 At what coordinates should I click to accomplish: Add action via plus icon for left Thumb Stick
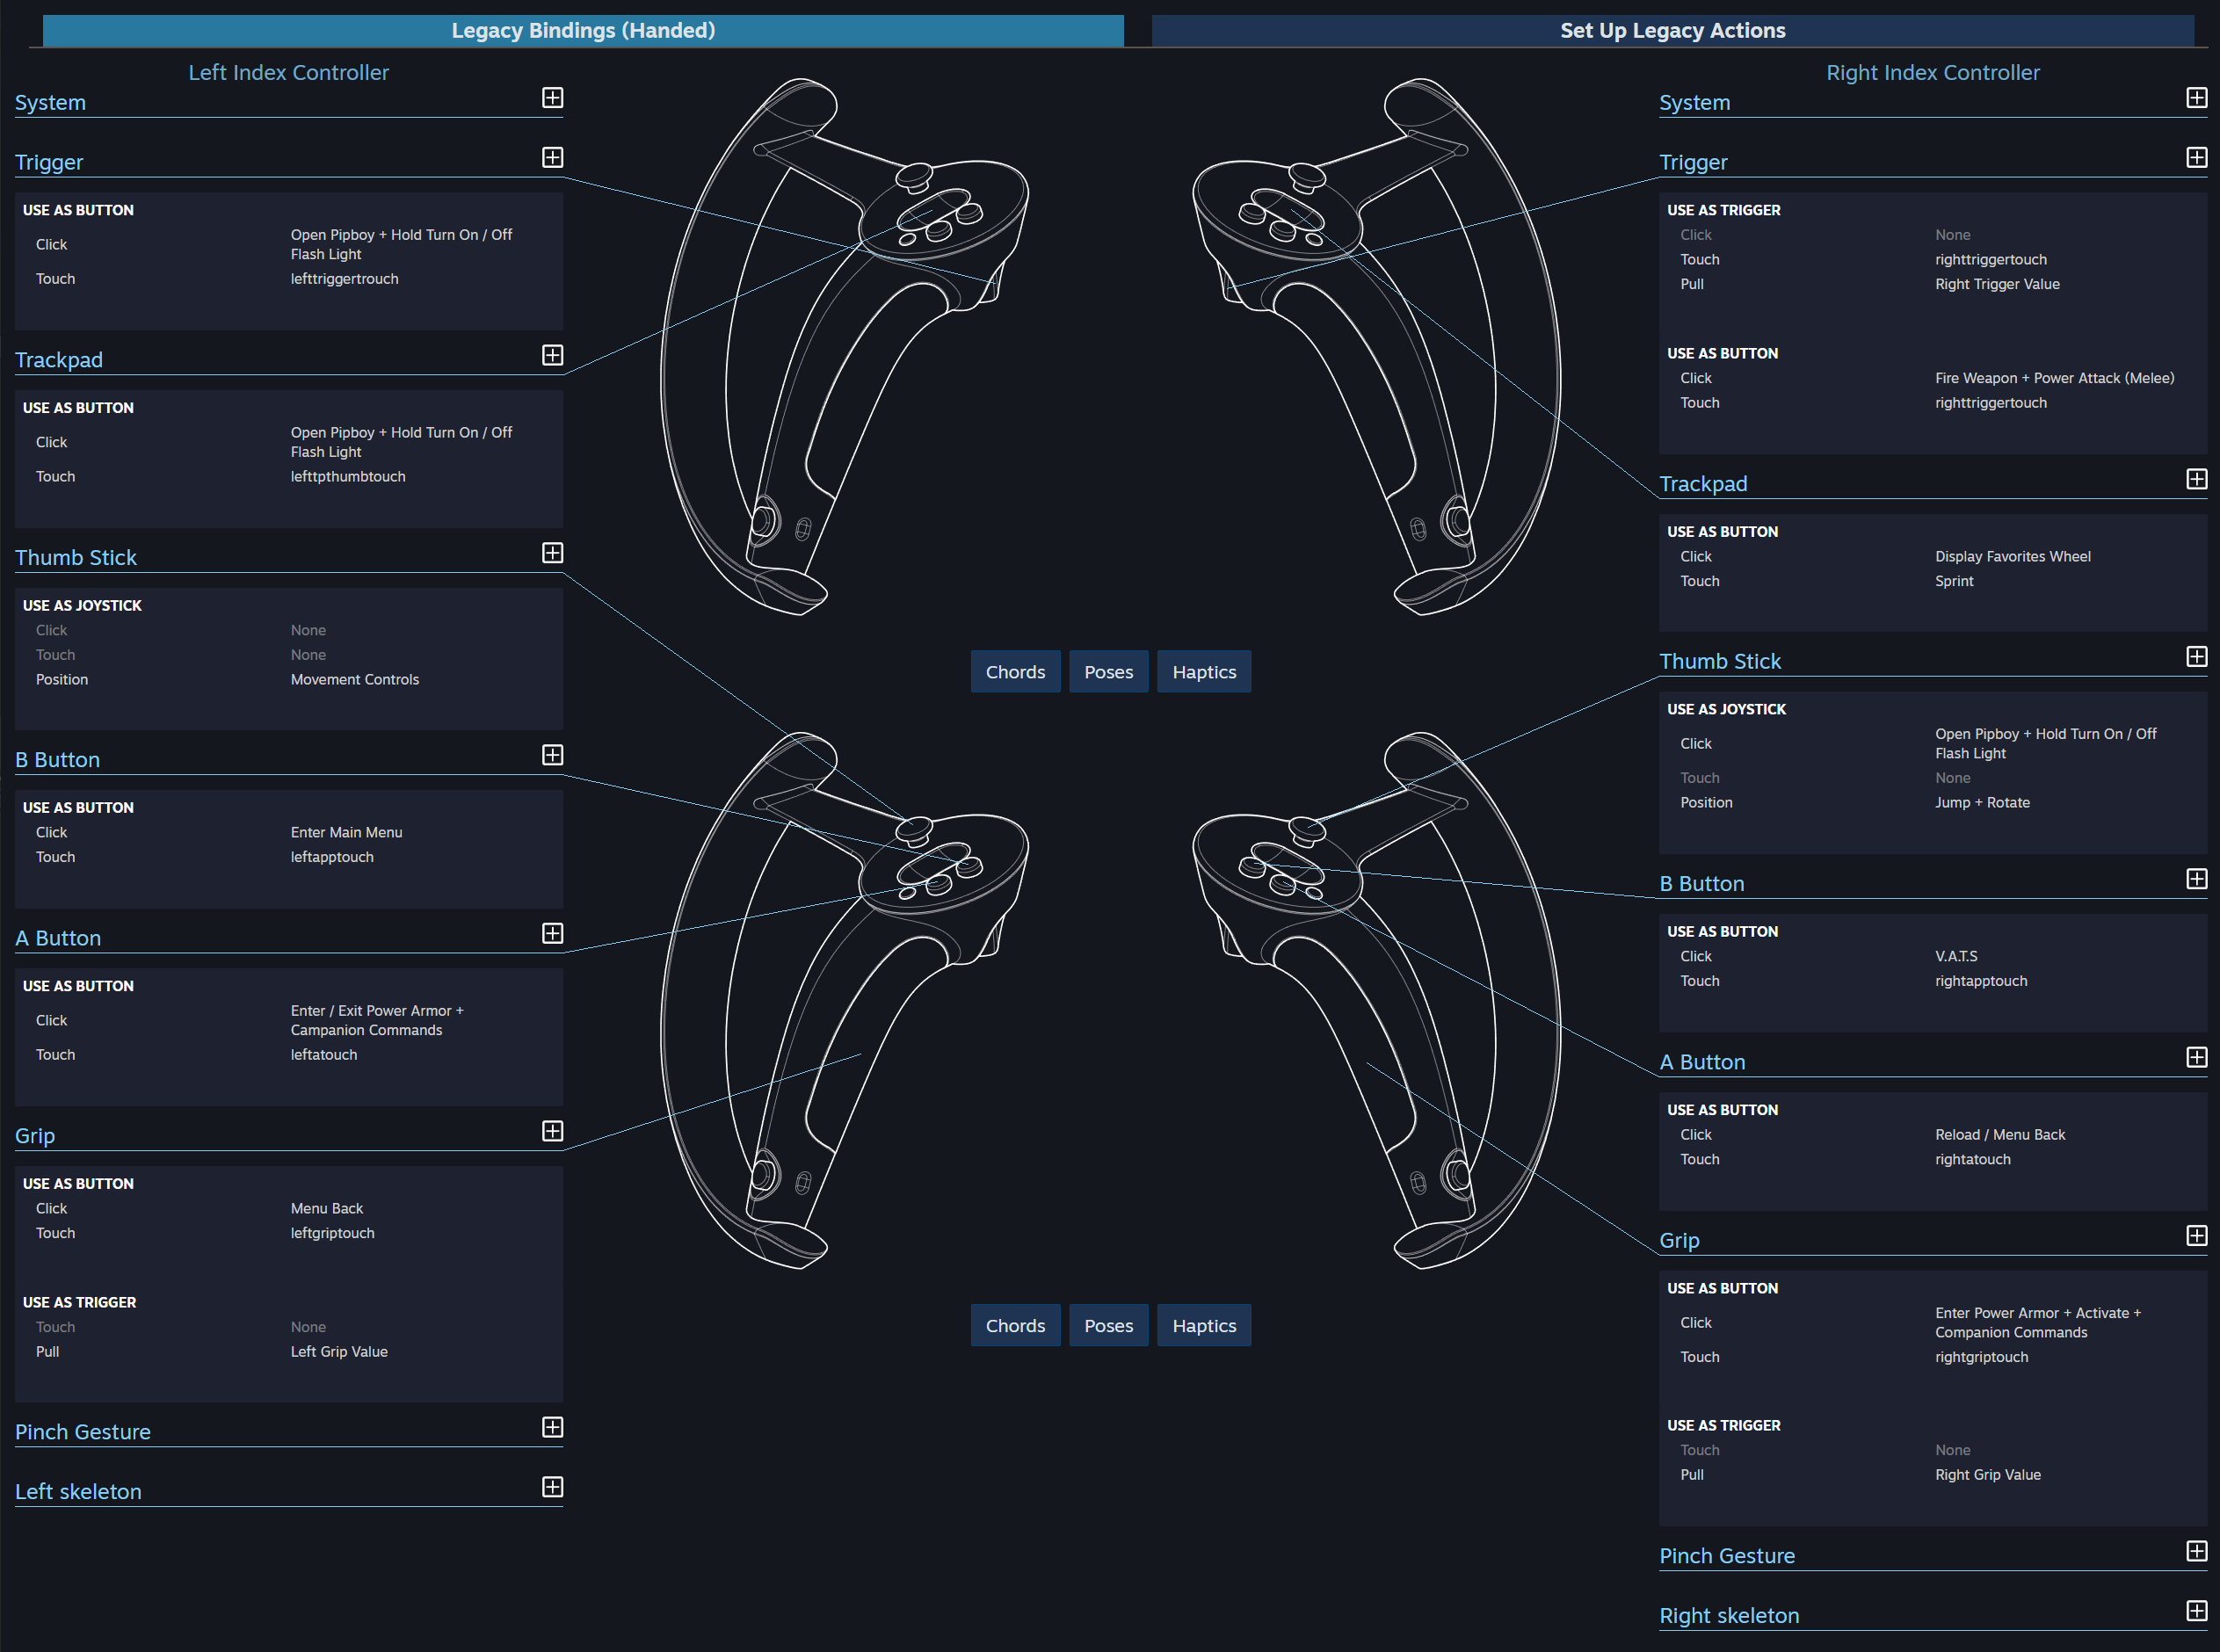(552, 553)
